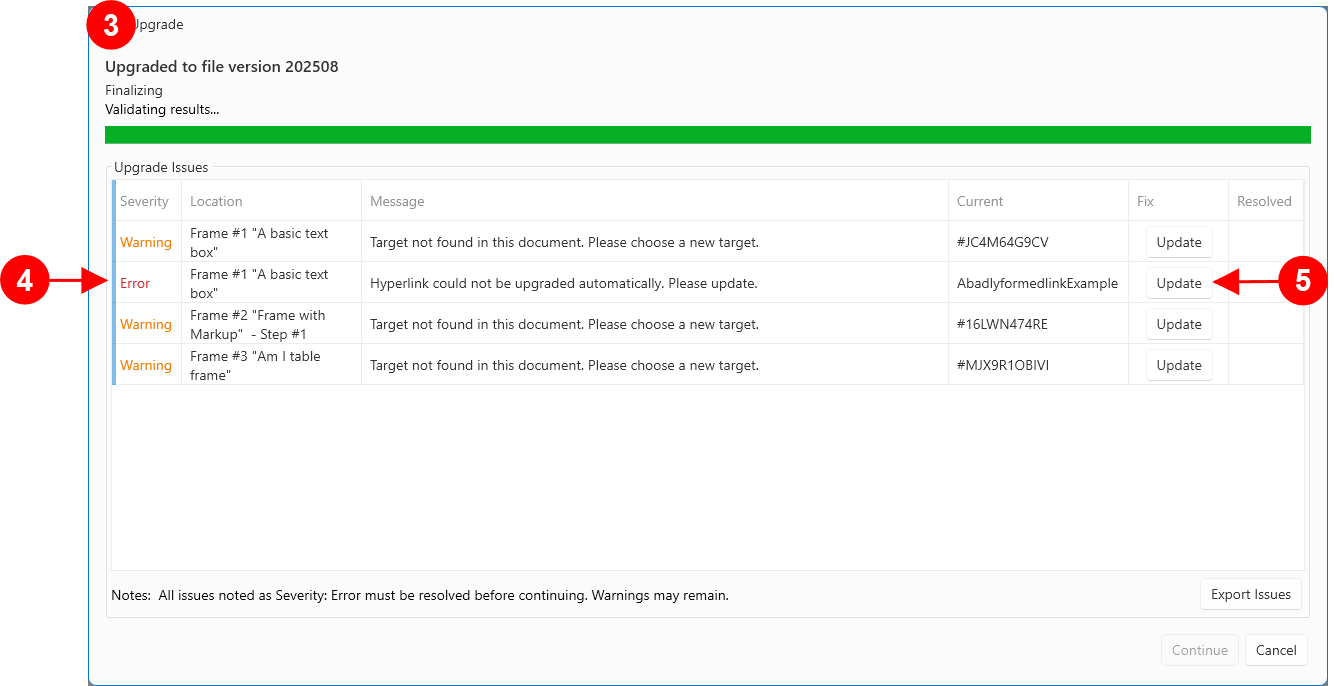Click the Resolved column header

[1264, 201]
